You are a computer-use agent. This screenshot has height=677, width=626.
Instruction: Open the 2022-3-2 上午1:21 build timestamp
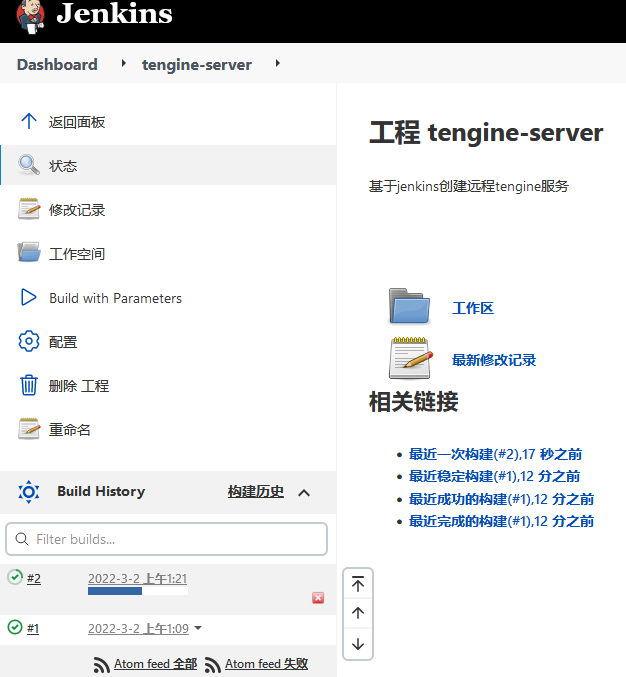pyautogui.click(x=137, y=579)
